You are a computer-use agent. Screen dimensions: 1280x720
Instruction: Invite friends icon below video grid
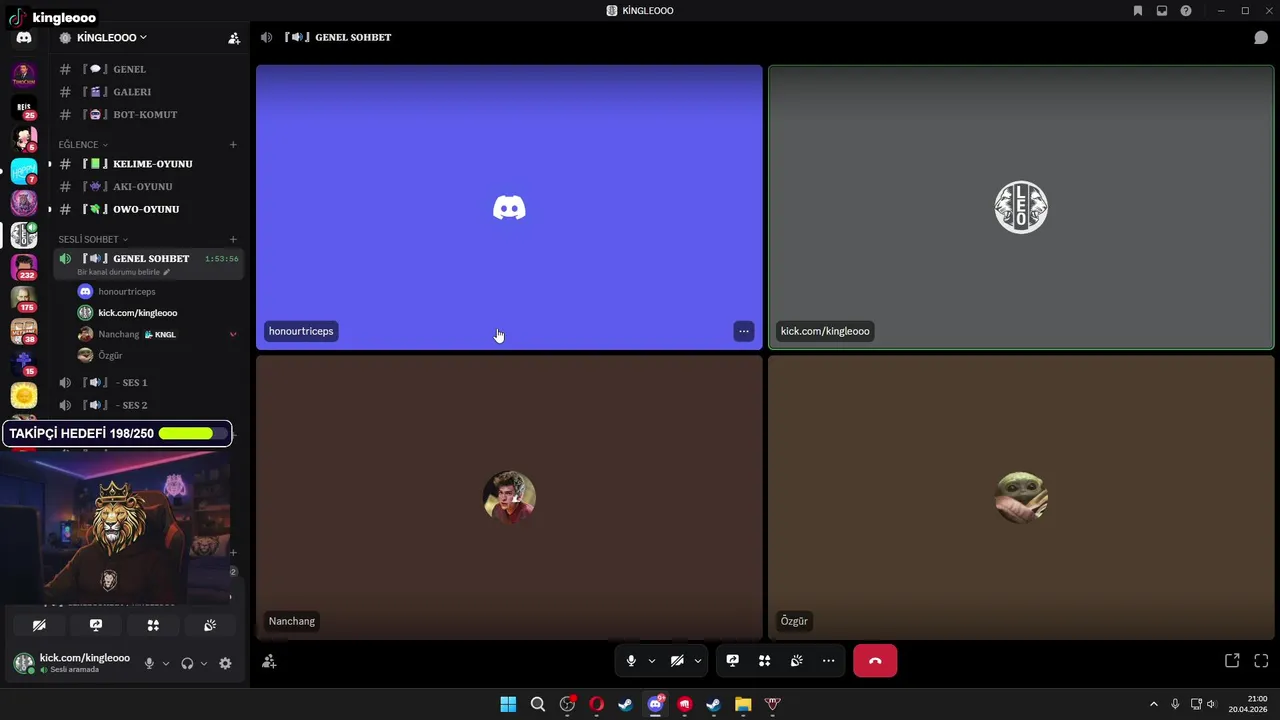tap(269, 661)
